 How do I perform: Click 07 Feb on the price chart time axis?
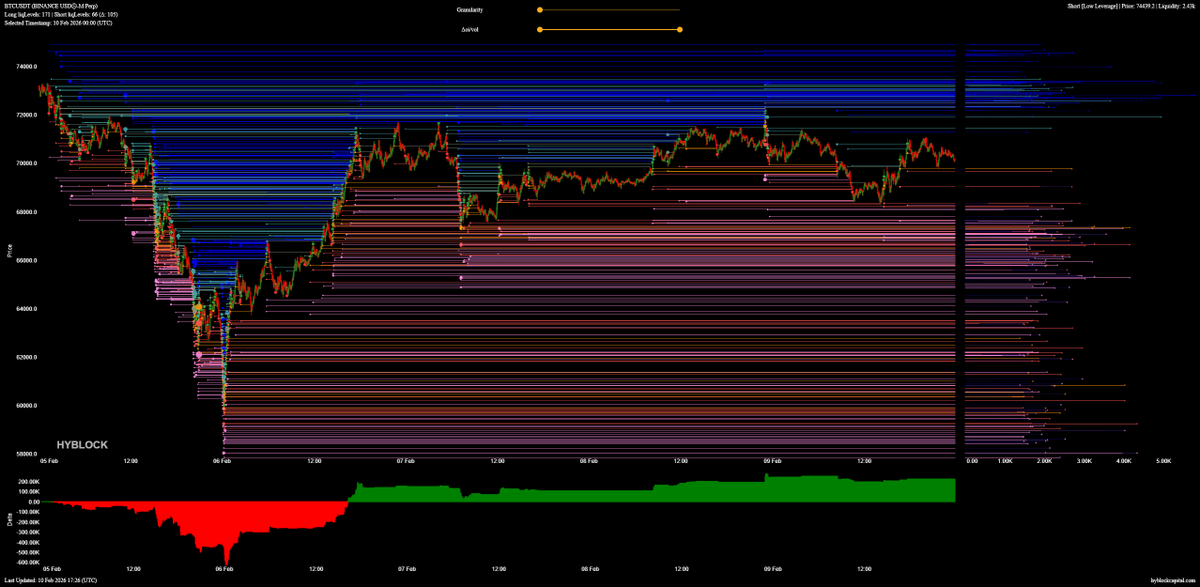[405, 462]
